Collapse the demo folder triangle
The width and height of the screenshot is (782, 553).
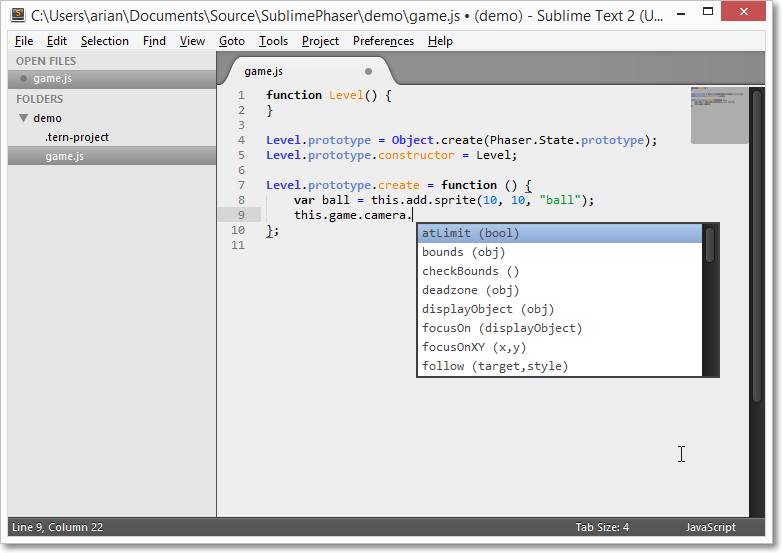click(x=23, y=118)
